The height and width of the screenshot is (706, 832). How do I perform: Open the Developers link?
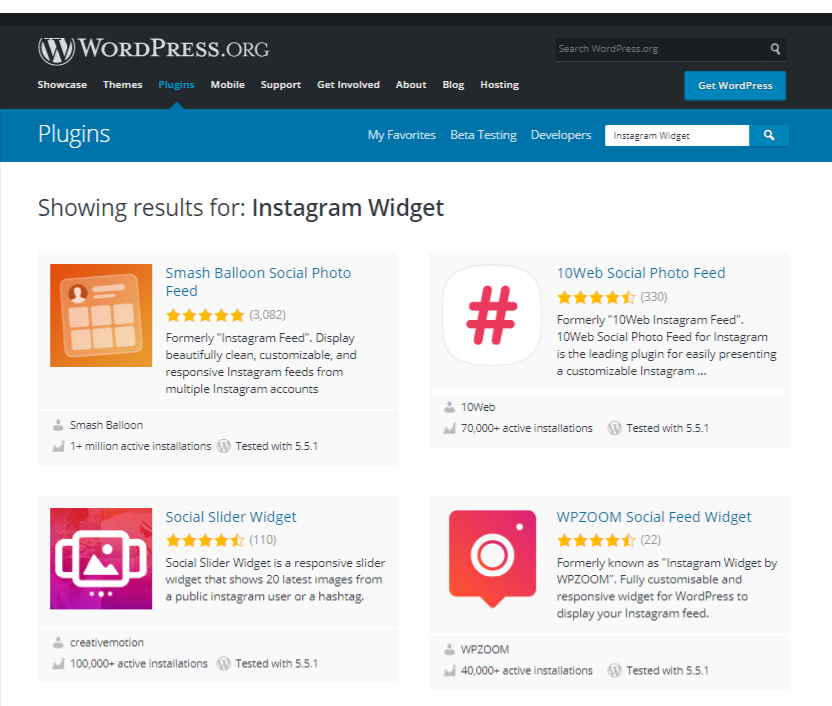click(x=561, y=135)
